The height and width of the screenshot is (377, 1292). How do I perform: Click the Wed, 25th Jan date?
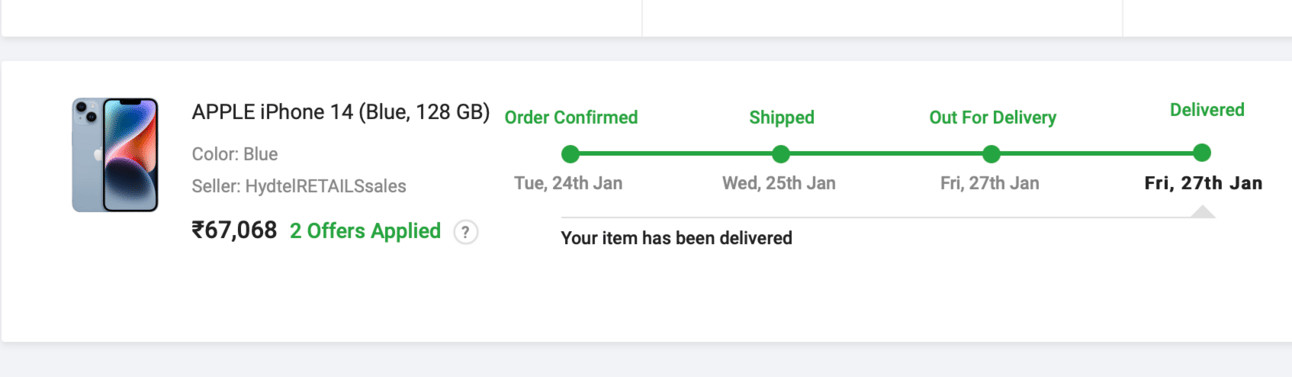[x=779, y=183]
